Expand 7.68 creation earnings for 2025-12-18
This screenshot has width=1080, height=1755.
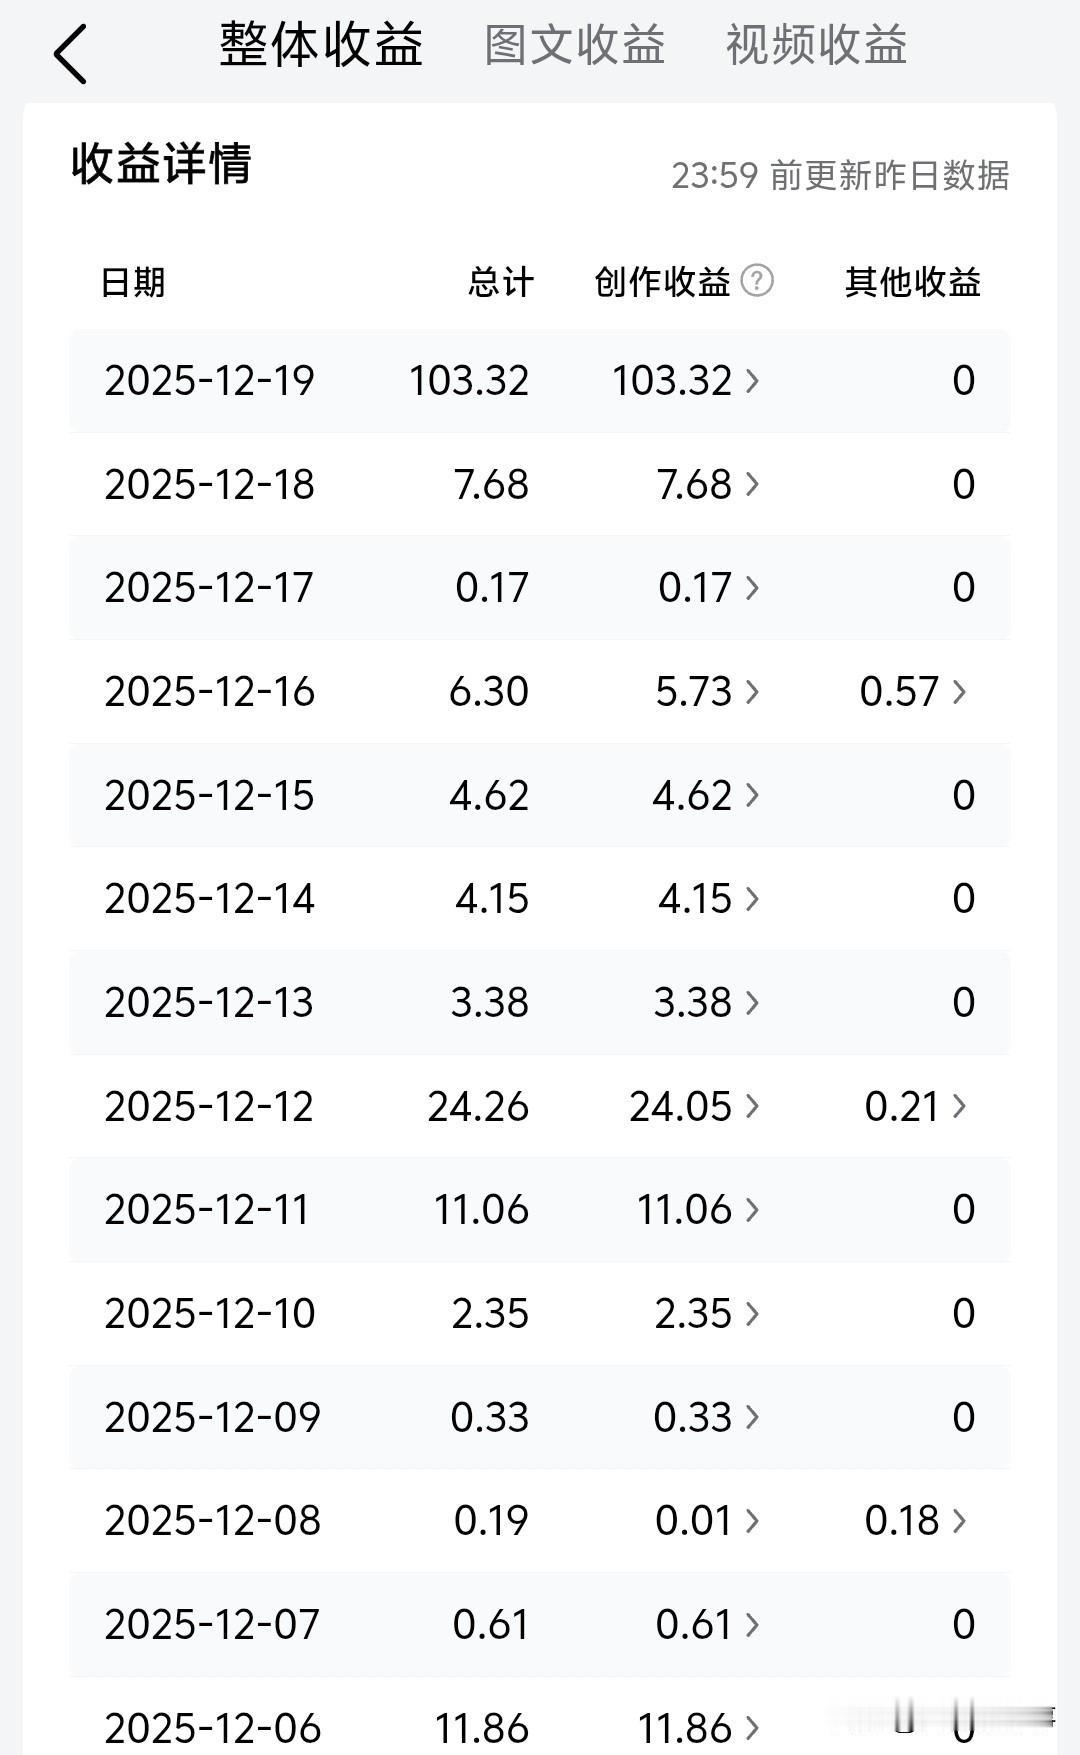708,485
